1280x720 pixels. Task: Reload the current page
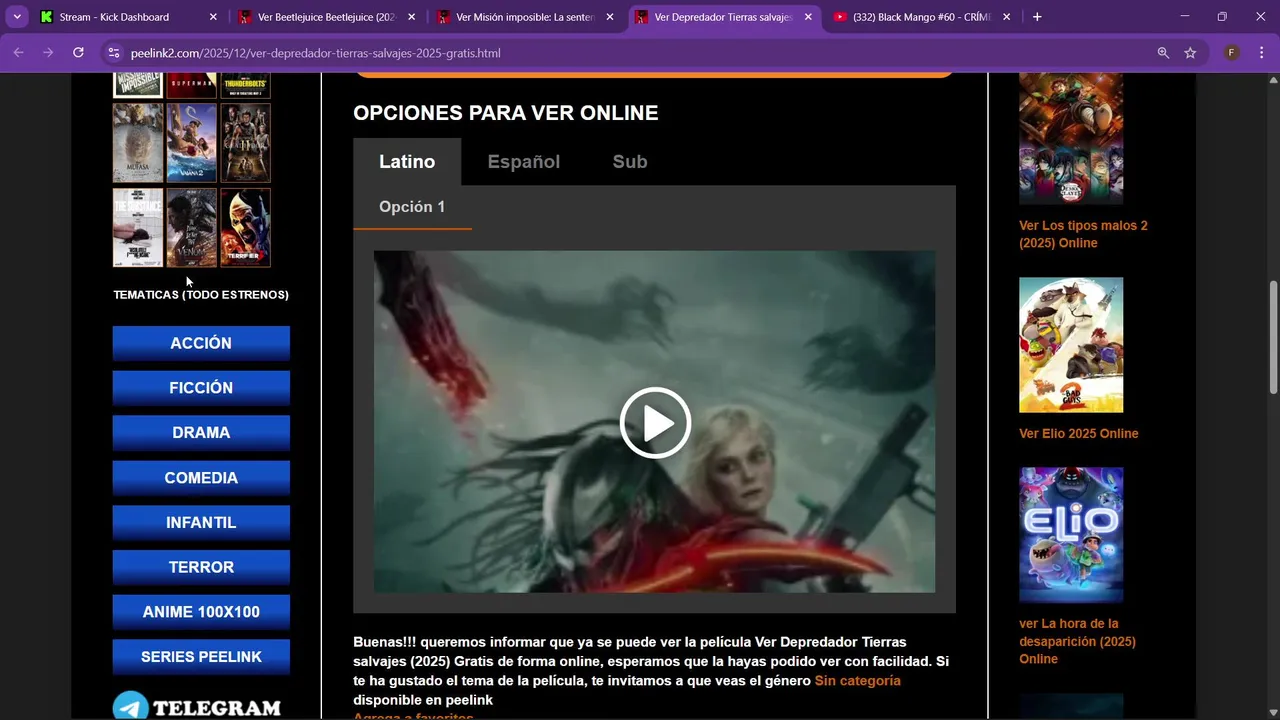click(x=78, y=53)
